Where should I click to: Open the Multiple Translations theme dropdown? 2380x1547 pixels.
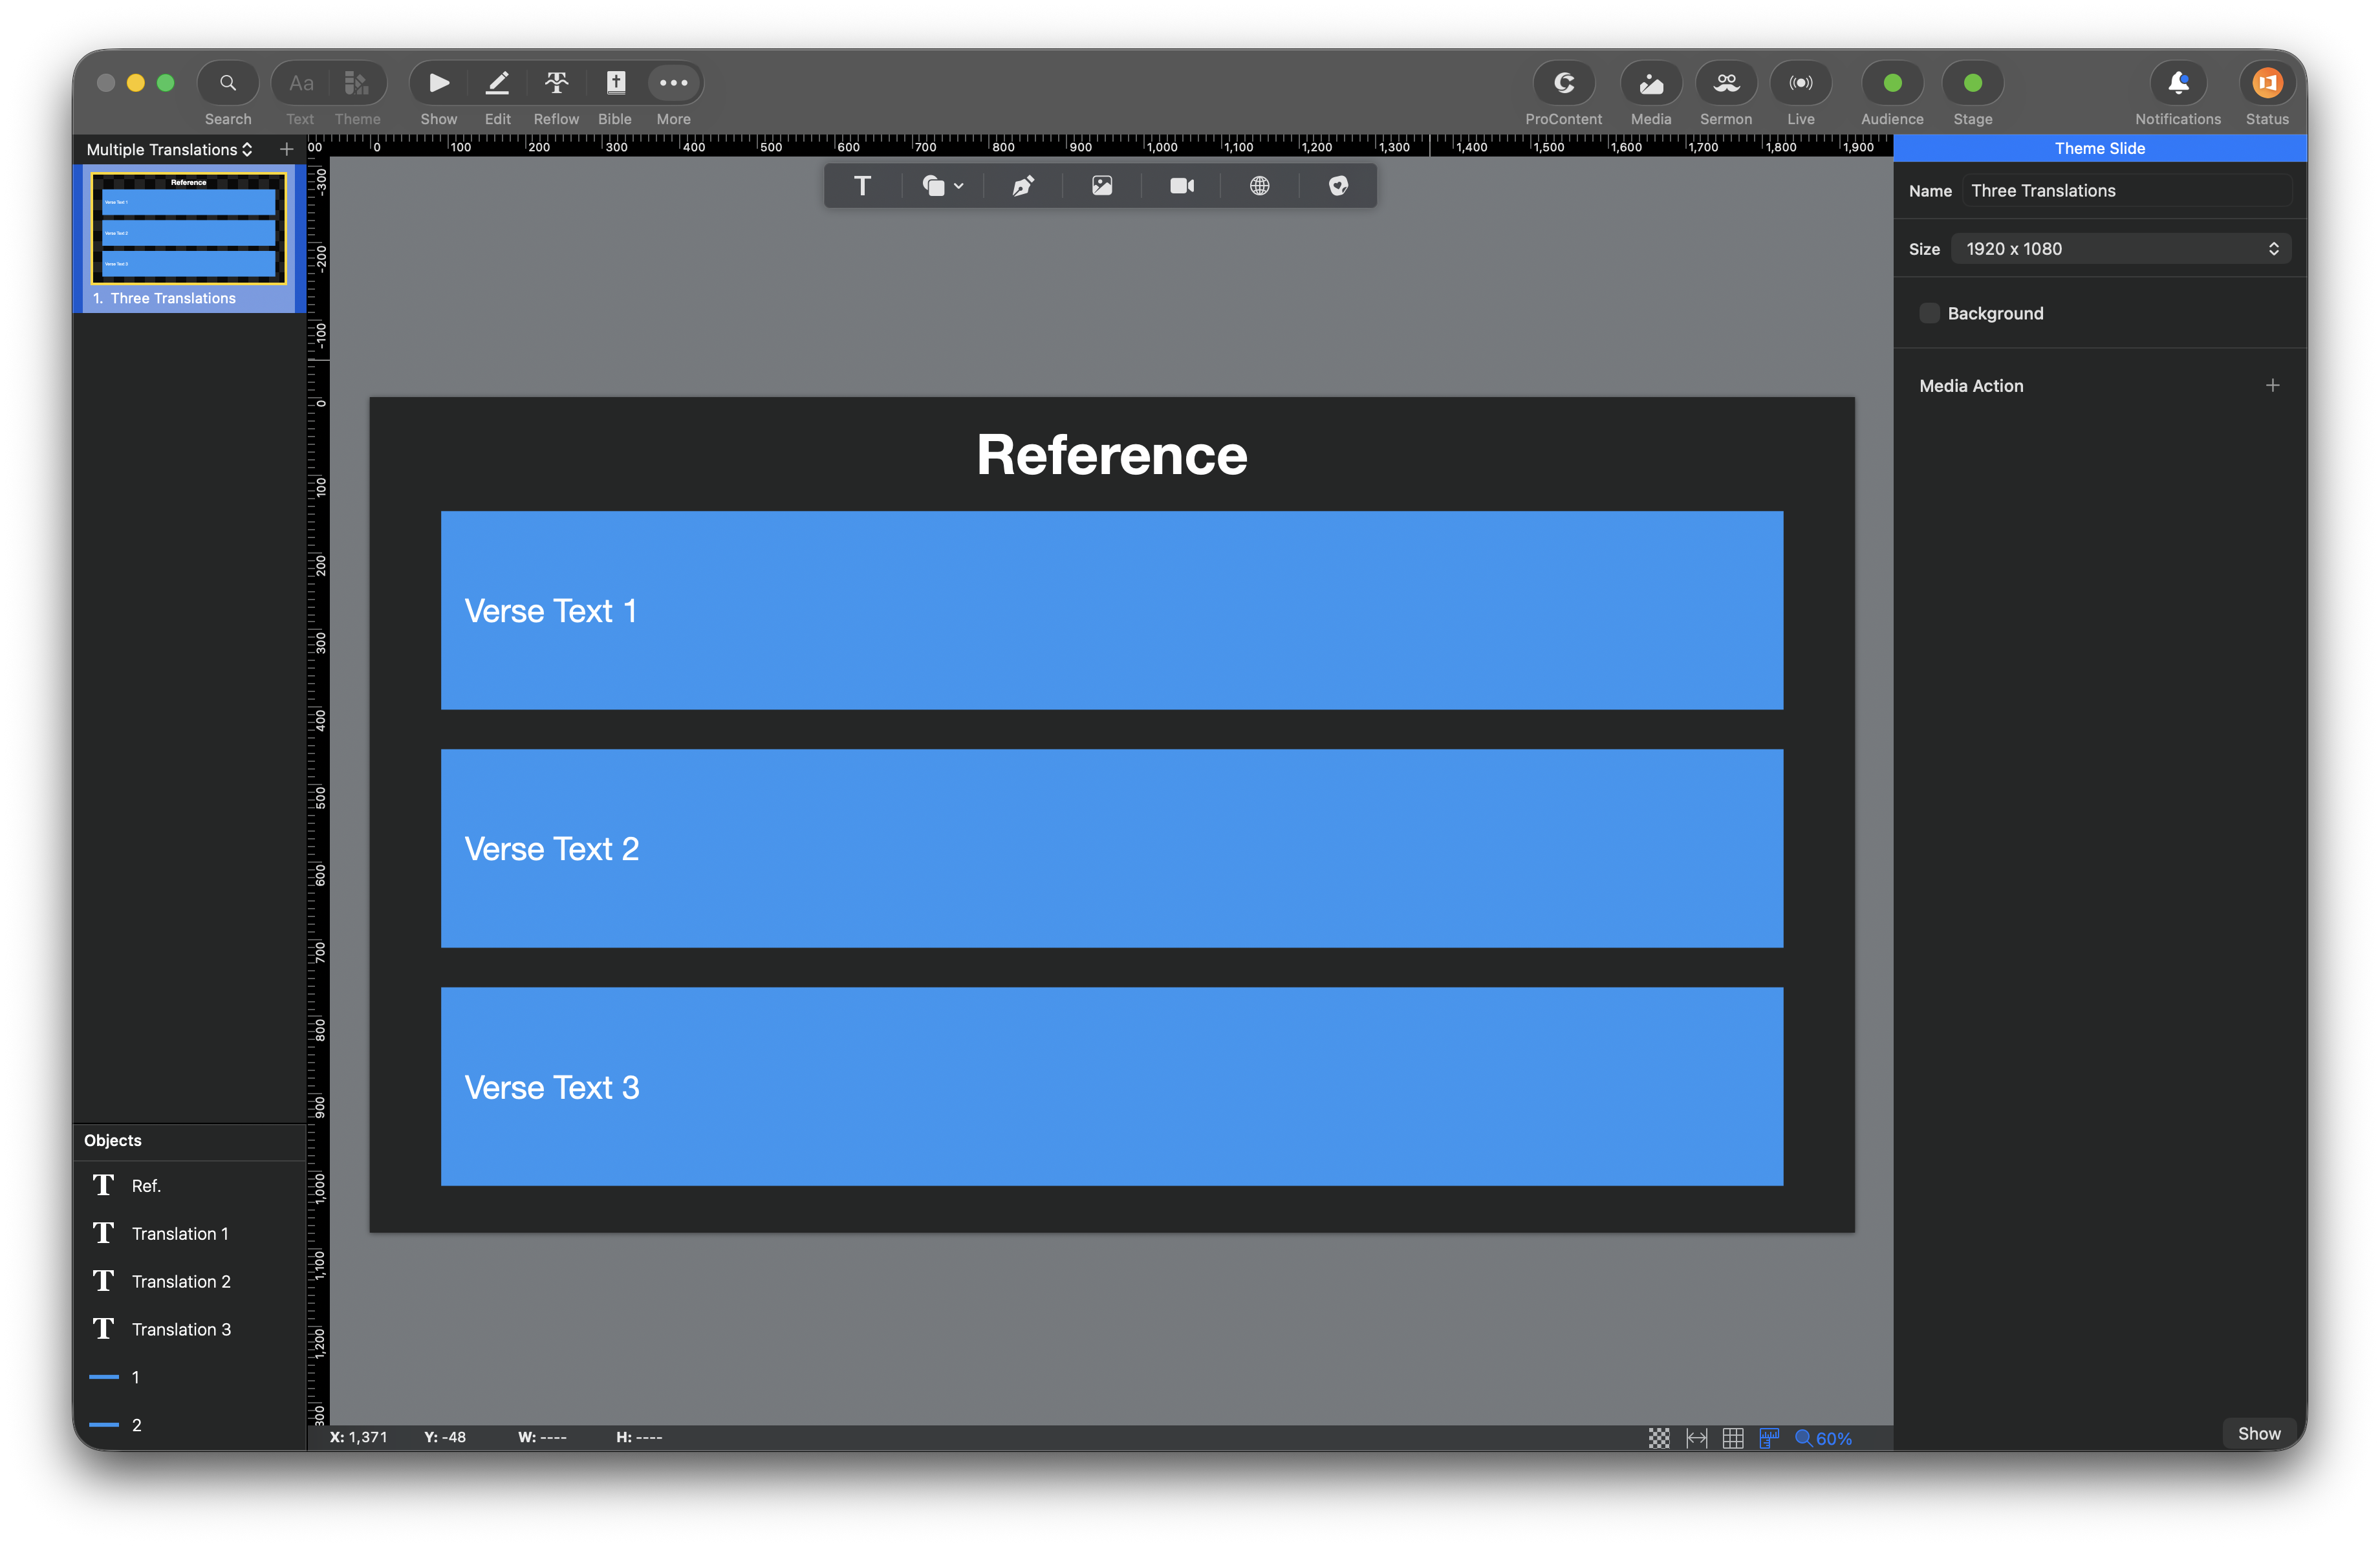click(x=169, y=149)
